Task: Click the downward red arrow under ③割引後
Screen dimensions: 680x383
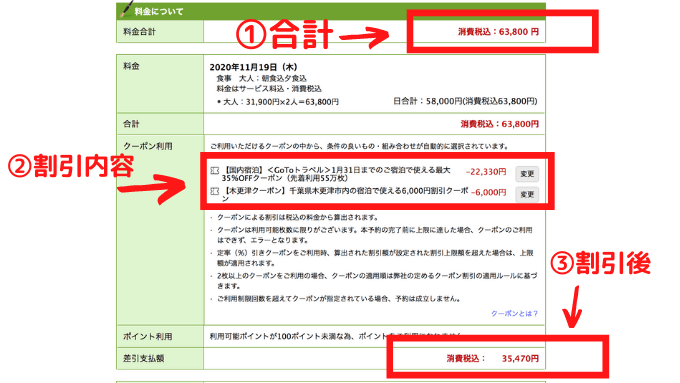Action: [x=573, y=306]
